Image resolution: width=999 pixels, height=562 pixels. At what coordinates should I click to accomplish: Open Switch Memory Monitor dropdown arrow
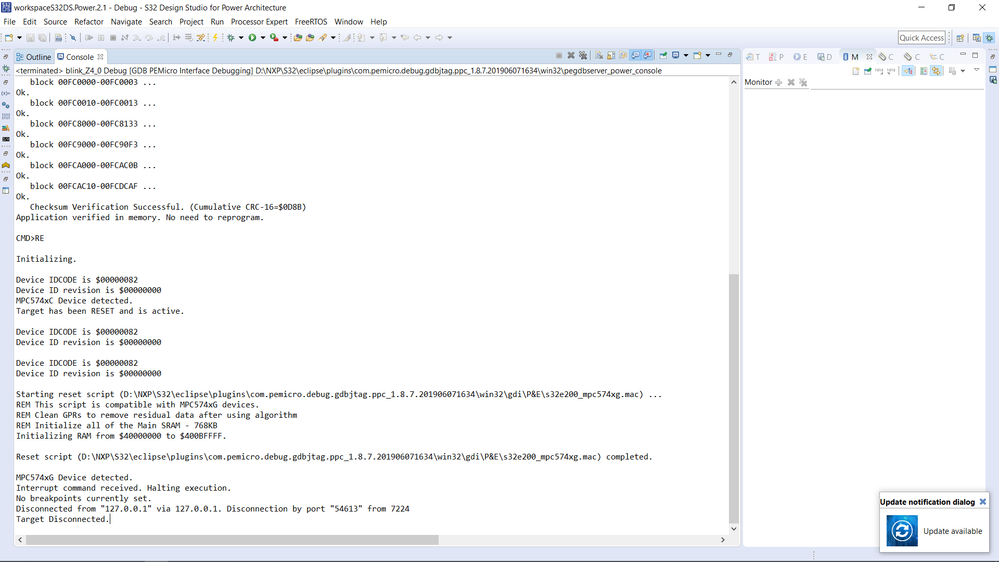[x=963, y=71]
